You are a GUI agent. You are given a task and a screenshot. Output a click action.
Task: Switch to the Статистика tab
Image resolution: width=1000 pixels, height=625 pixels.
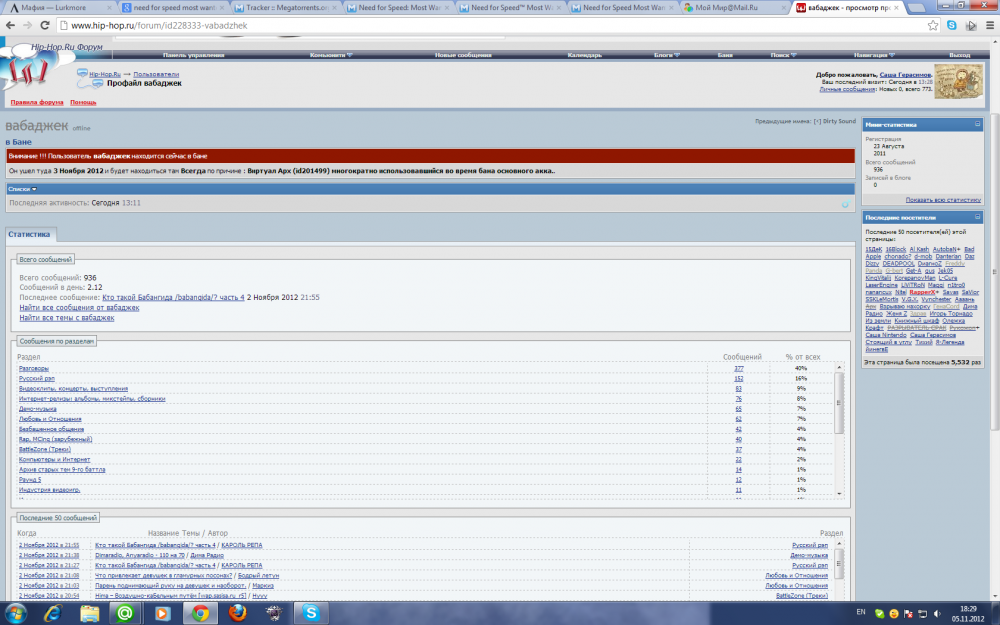pyautogui.click(x=28, y=234)
